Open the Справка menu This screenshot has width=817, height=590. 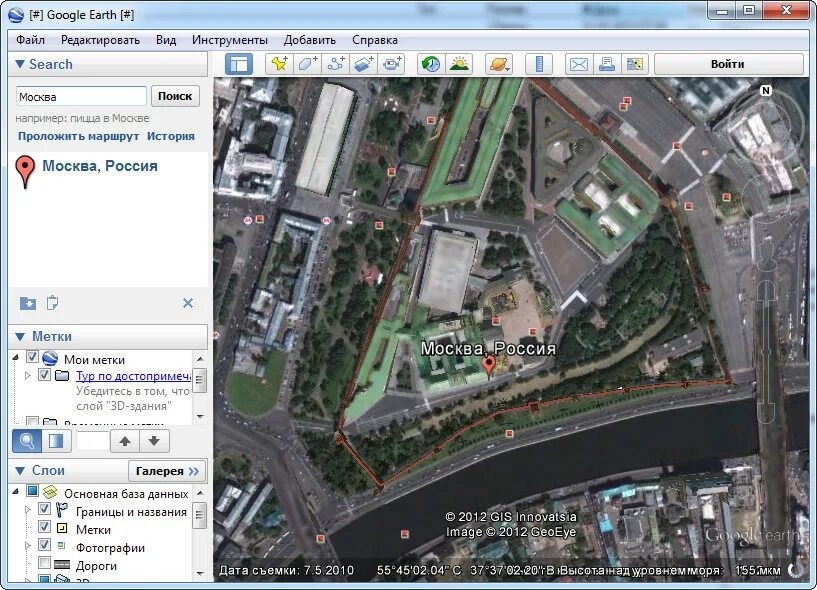tap(375, 40)
